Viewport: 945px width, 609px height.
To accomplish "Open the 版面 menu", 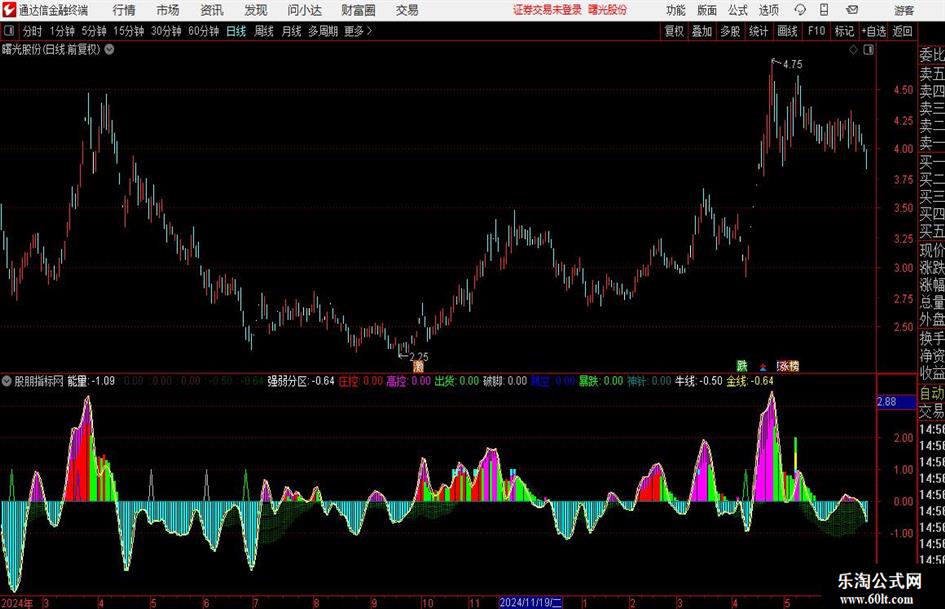I will click(706, 10).
